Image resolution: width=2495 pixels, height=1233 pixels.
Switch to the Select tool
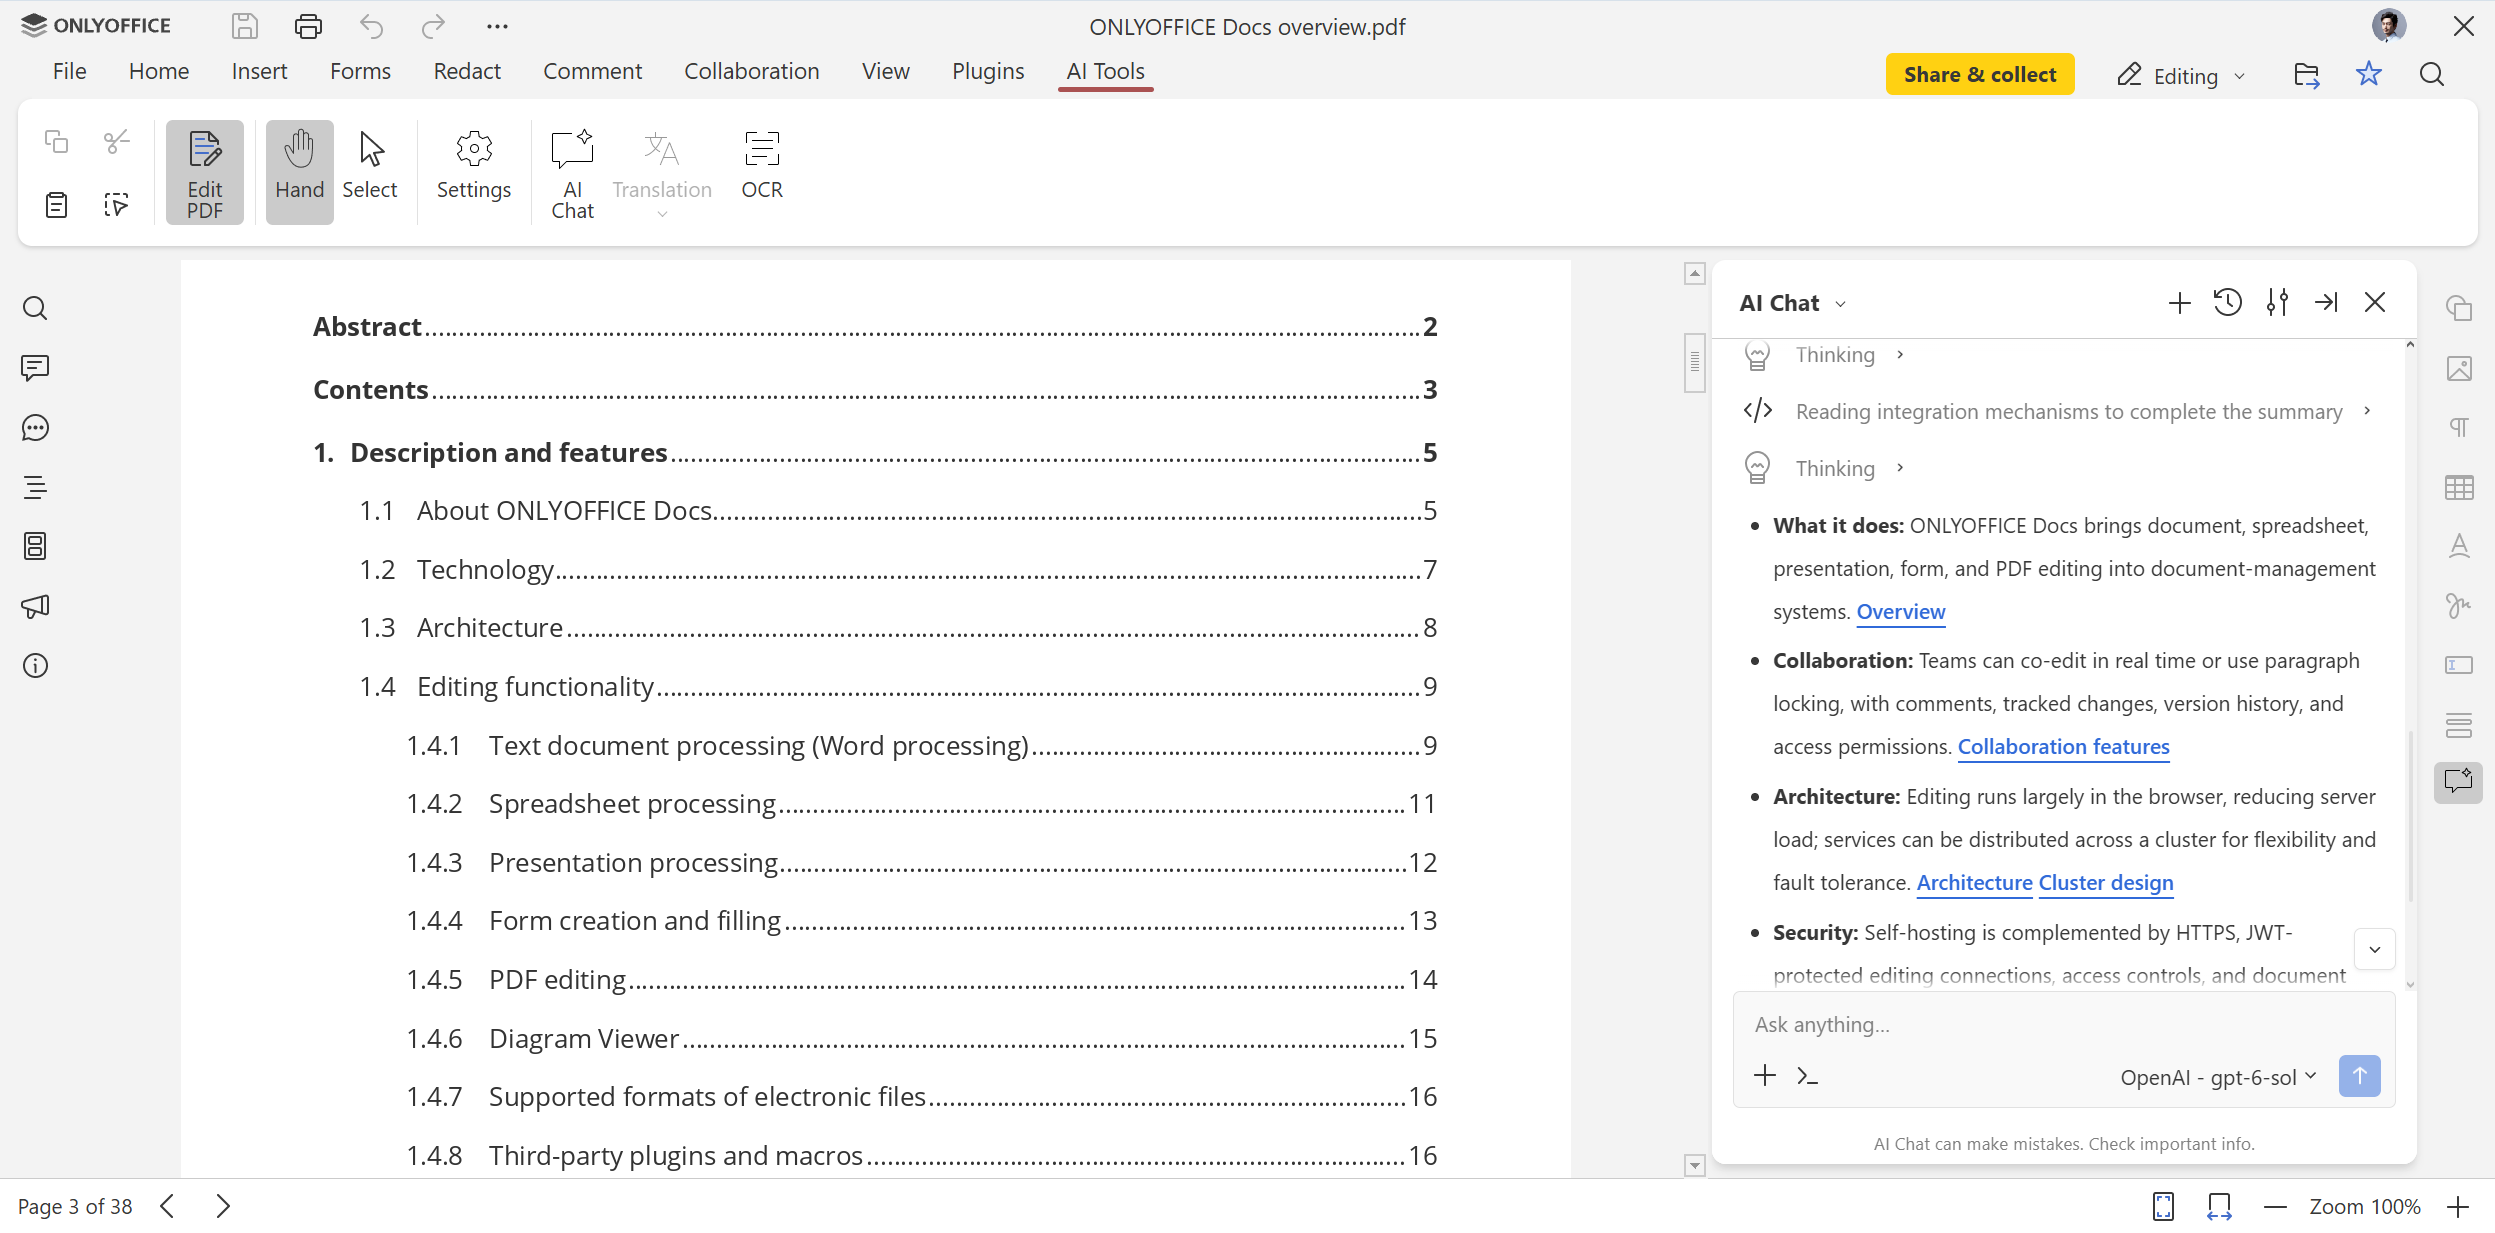point(370,167)
